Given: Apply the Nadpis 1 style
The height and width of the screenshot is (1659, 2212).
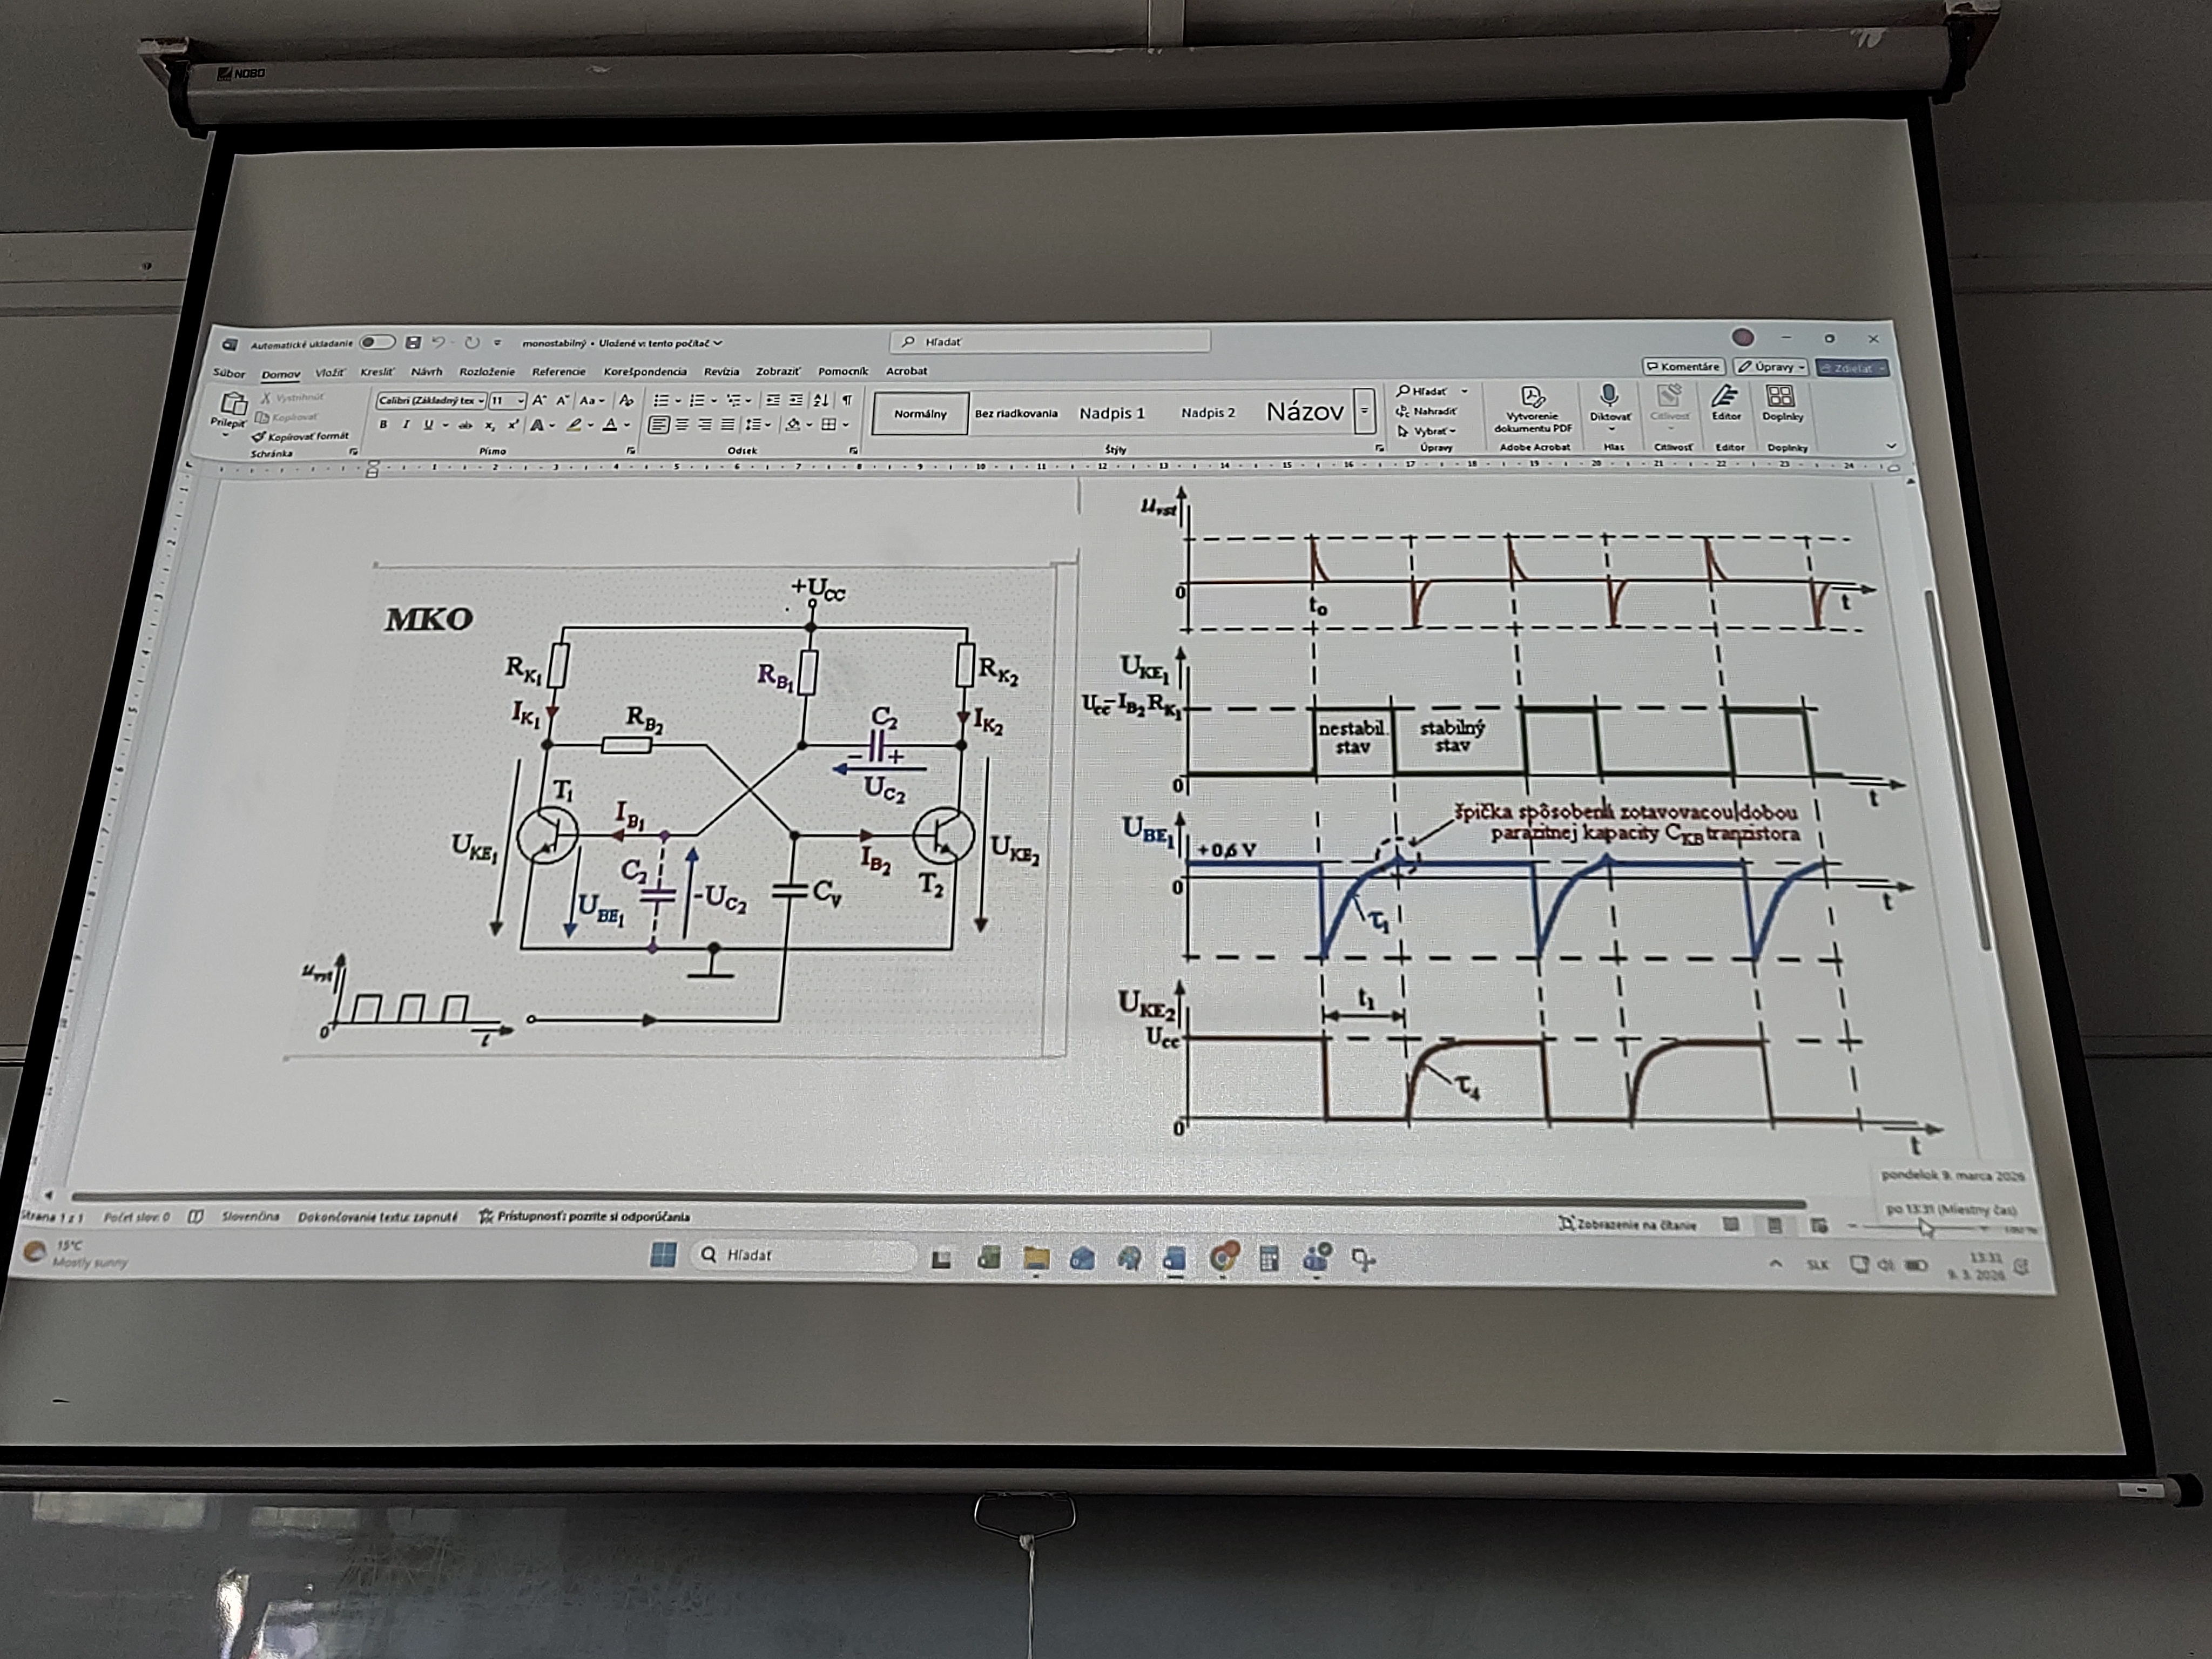Looking at the screenshot, I should click(x=1111, y=413).
